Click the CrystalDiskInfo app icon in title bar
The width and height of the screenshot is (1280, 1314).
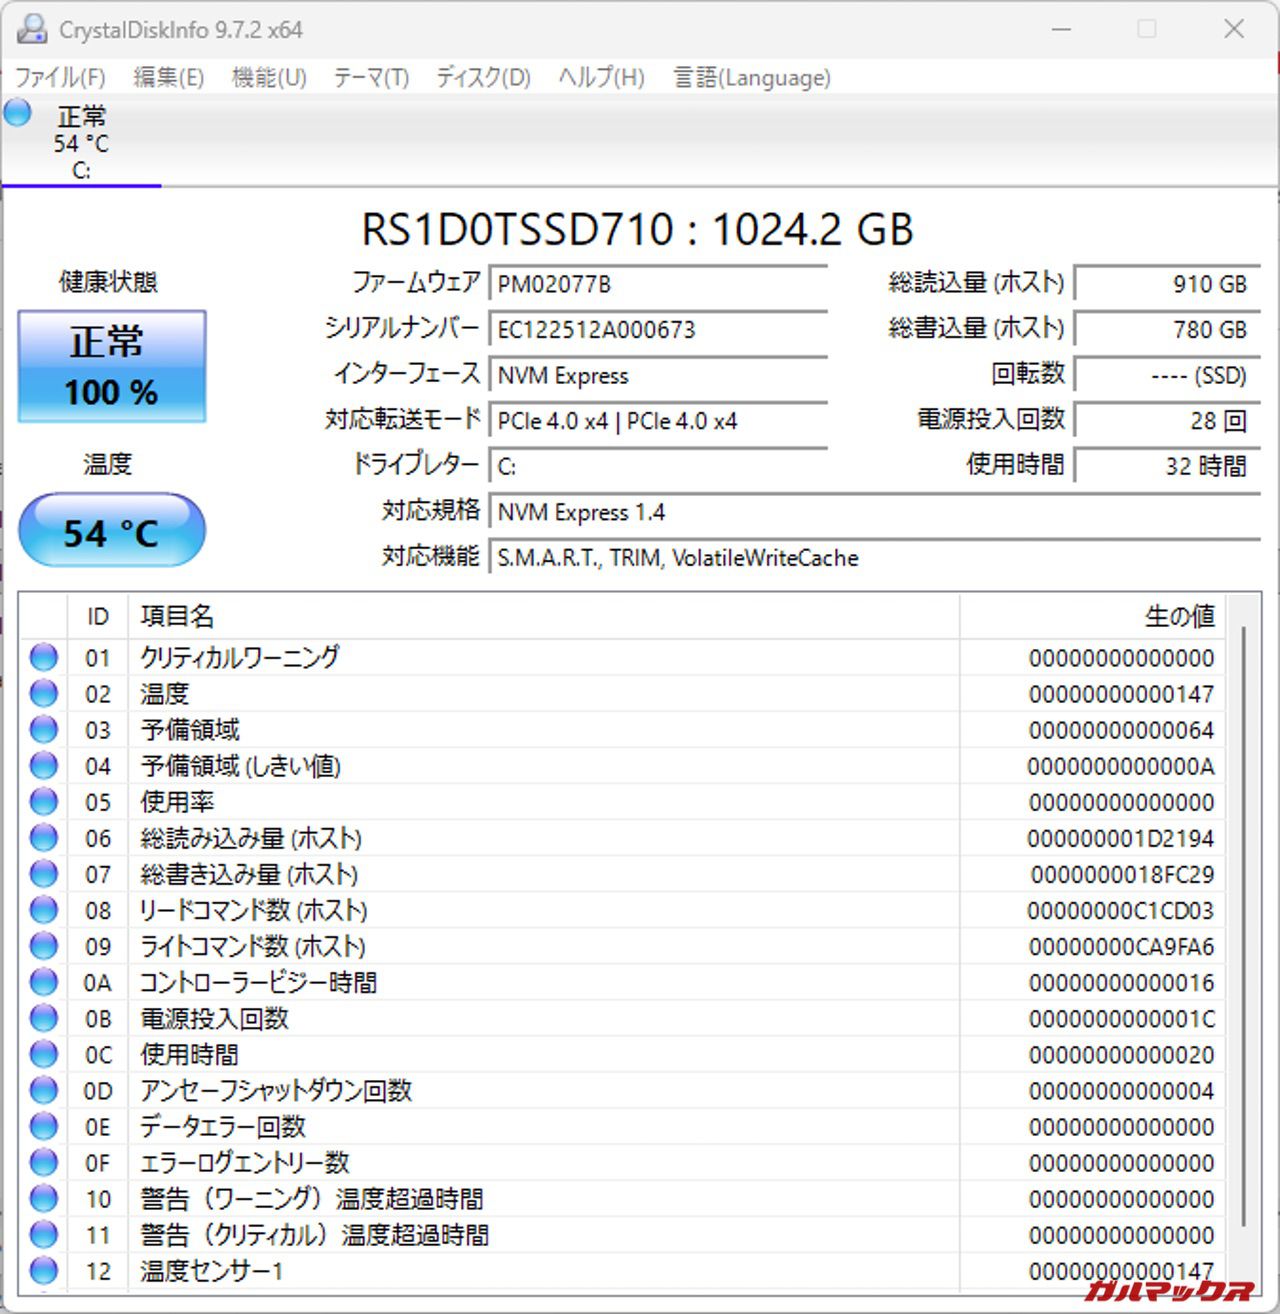[32, 29]
